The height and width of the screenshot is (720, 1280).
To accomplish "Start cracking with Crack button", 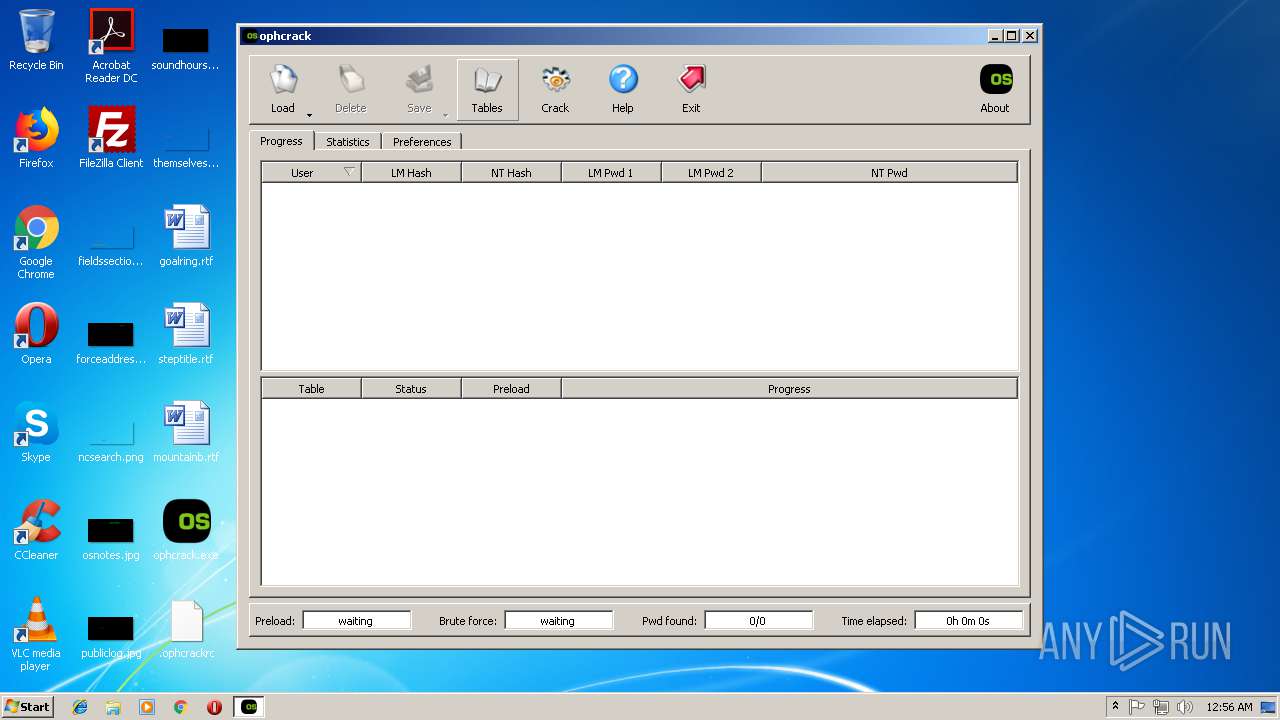I will 555,89.
